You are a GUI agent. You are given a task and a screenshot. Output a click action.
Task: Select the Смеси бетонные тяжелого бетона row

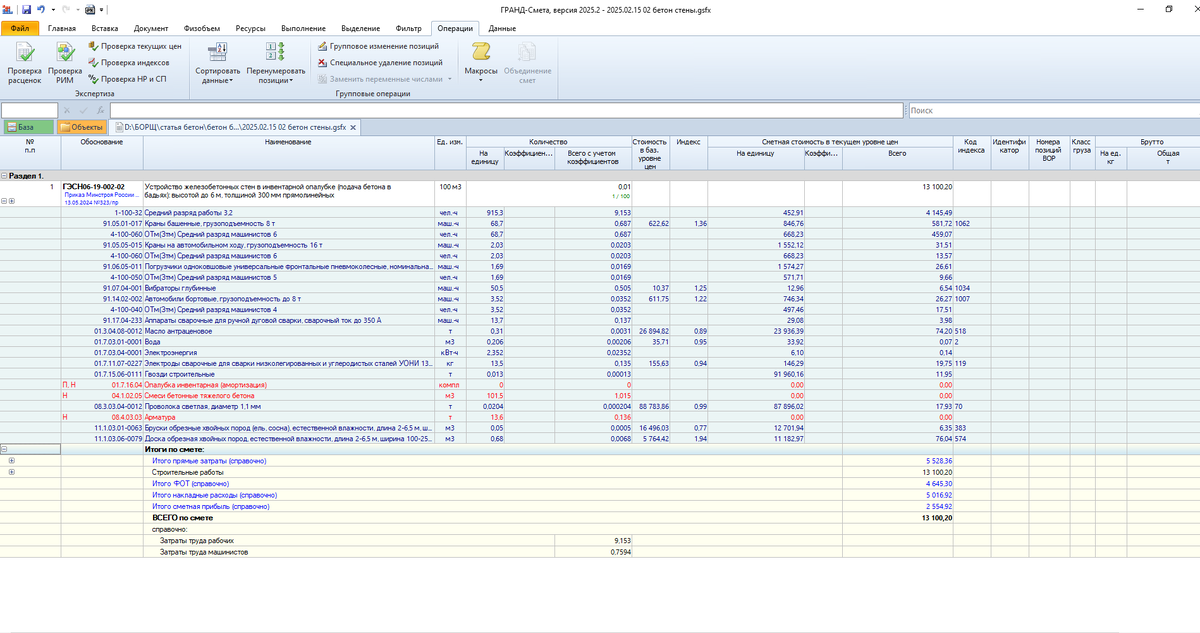(x=600, y=395)
